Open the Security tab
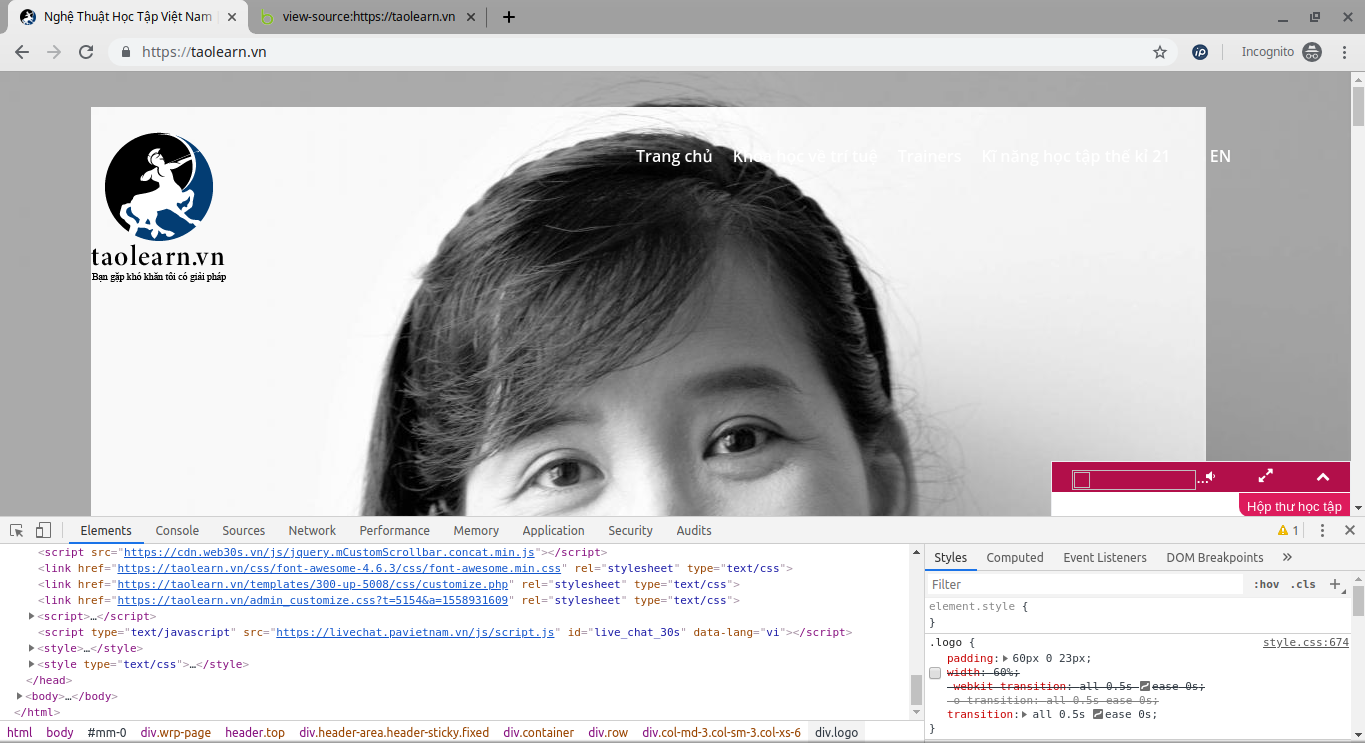 (630, 531)
